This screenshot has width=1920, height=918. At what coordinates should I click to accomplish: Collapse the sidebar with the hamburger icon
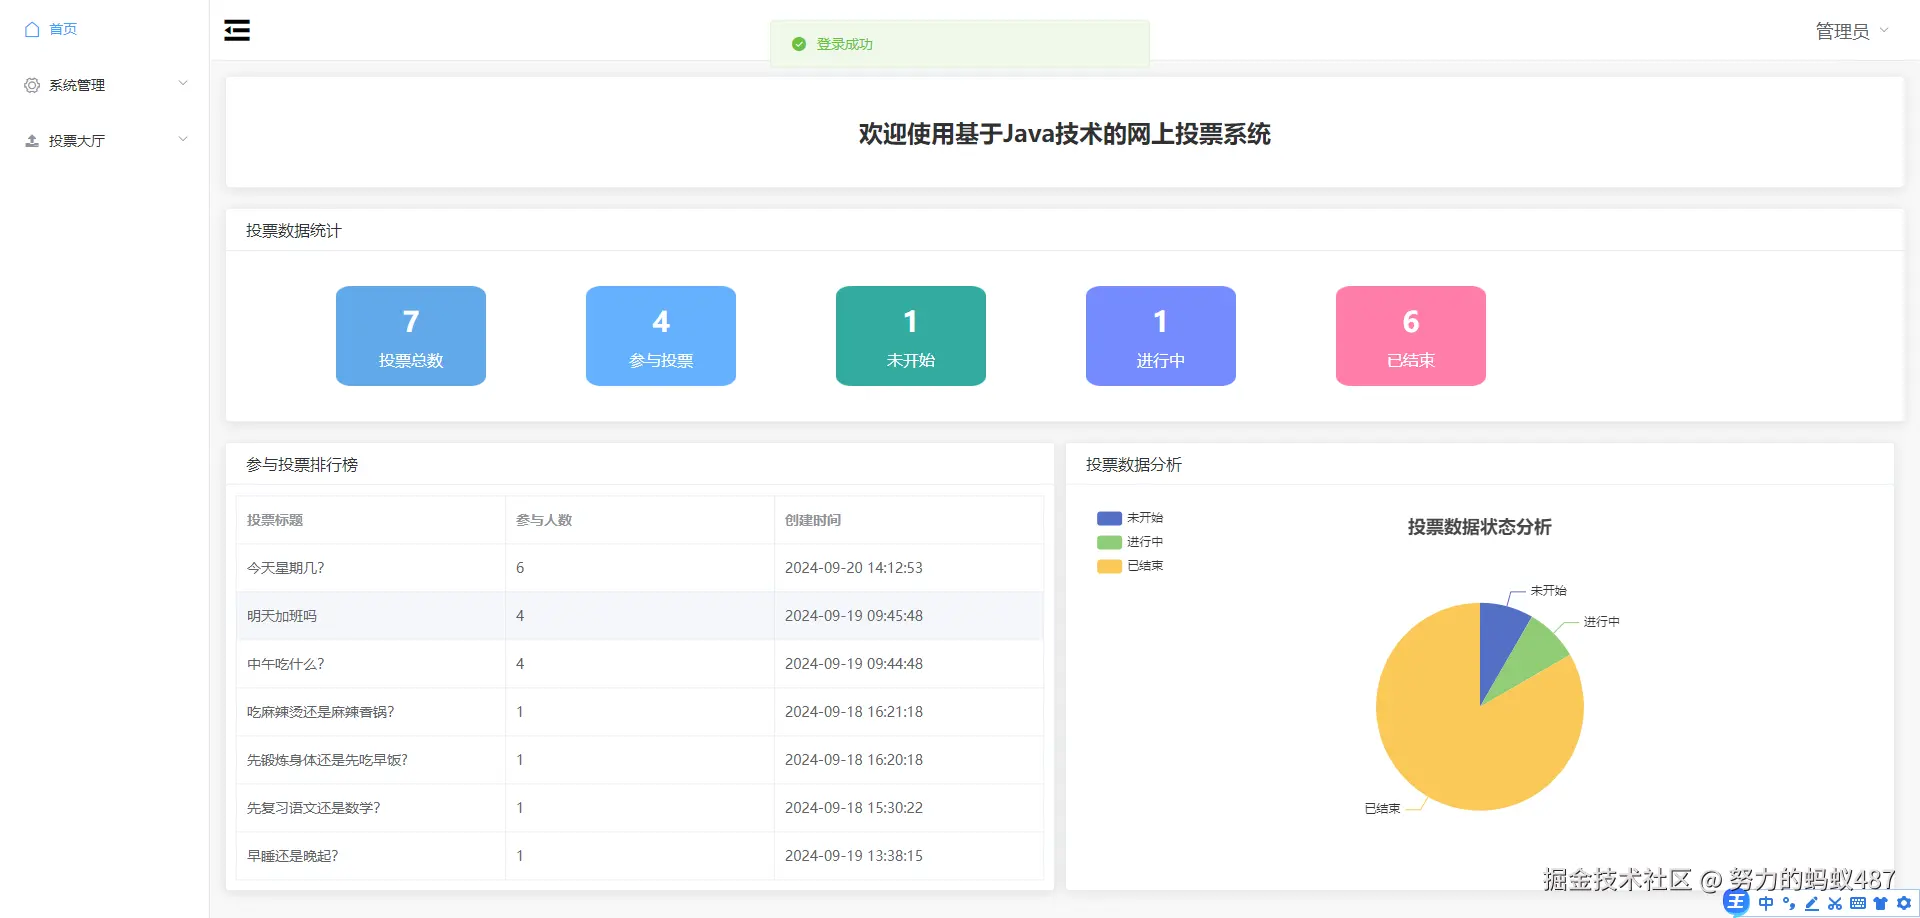pyautogui.click(x=237, y=30)
